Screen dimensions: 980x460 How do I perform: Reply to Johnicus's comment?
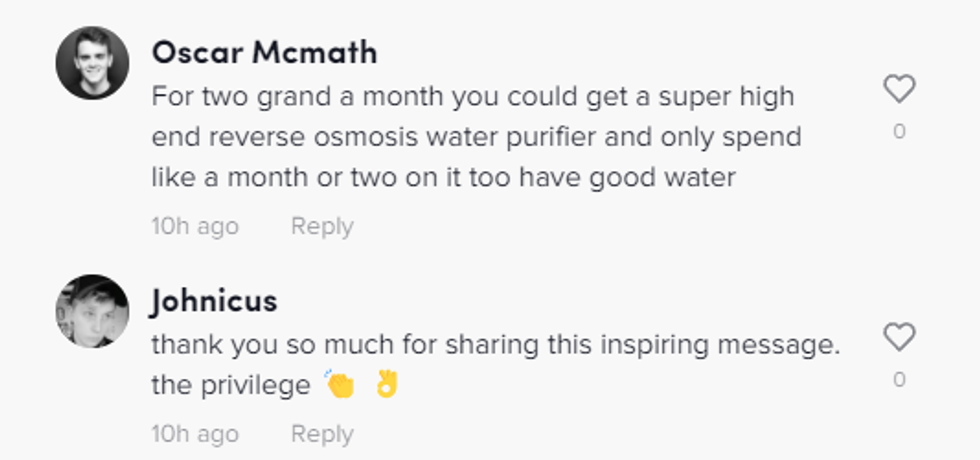click(321, 435)
